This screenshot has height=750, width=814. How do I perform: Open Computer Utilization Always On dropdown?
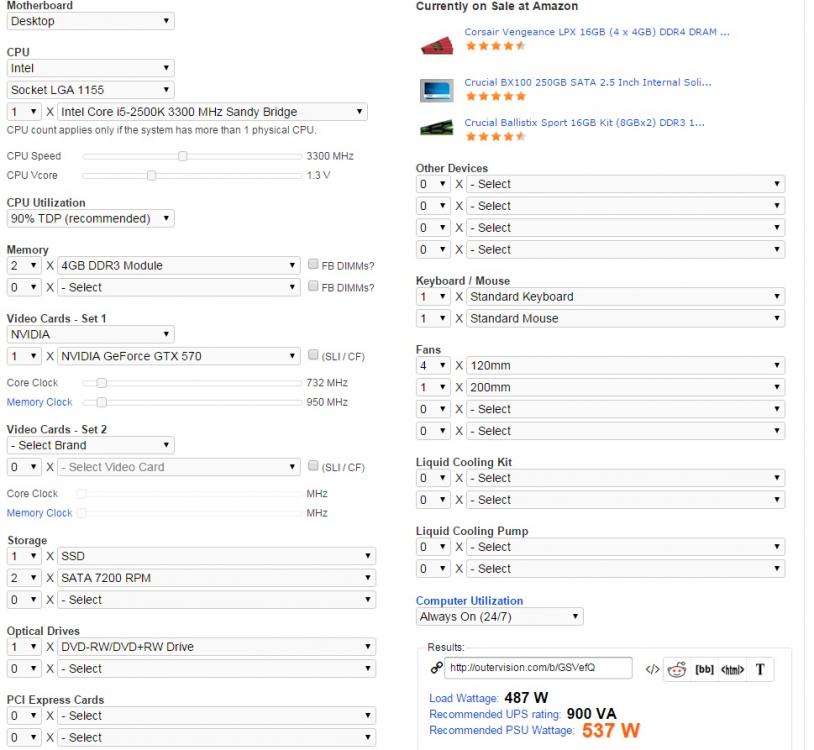click(499, 617)
